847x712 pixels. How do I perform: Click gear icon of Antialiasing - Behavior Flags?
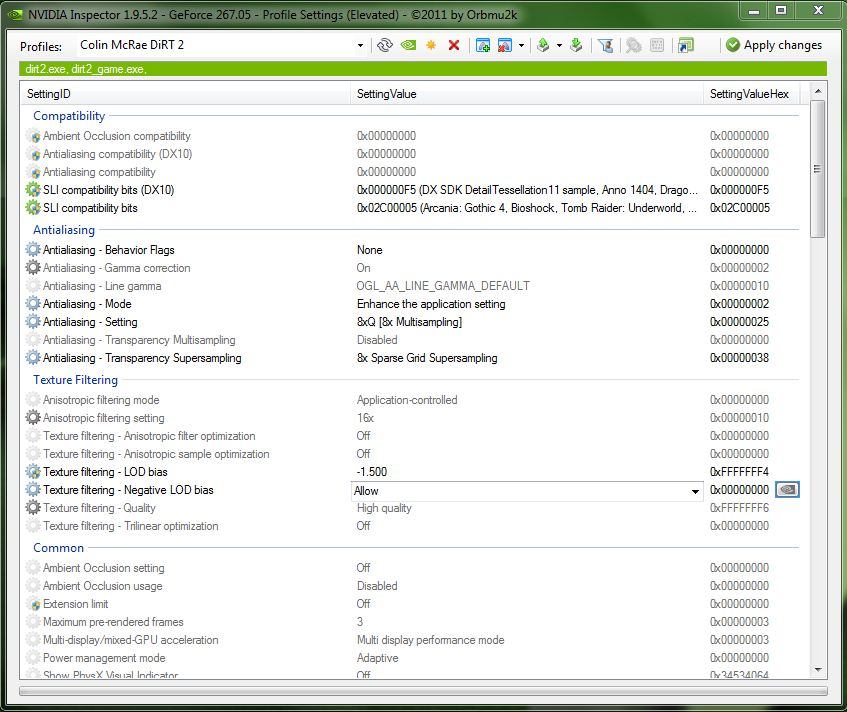[x=33, y=250]
